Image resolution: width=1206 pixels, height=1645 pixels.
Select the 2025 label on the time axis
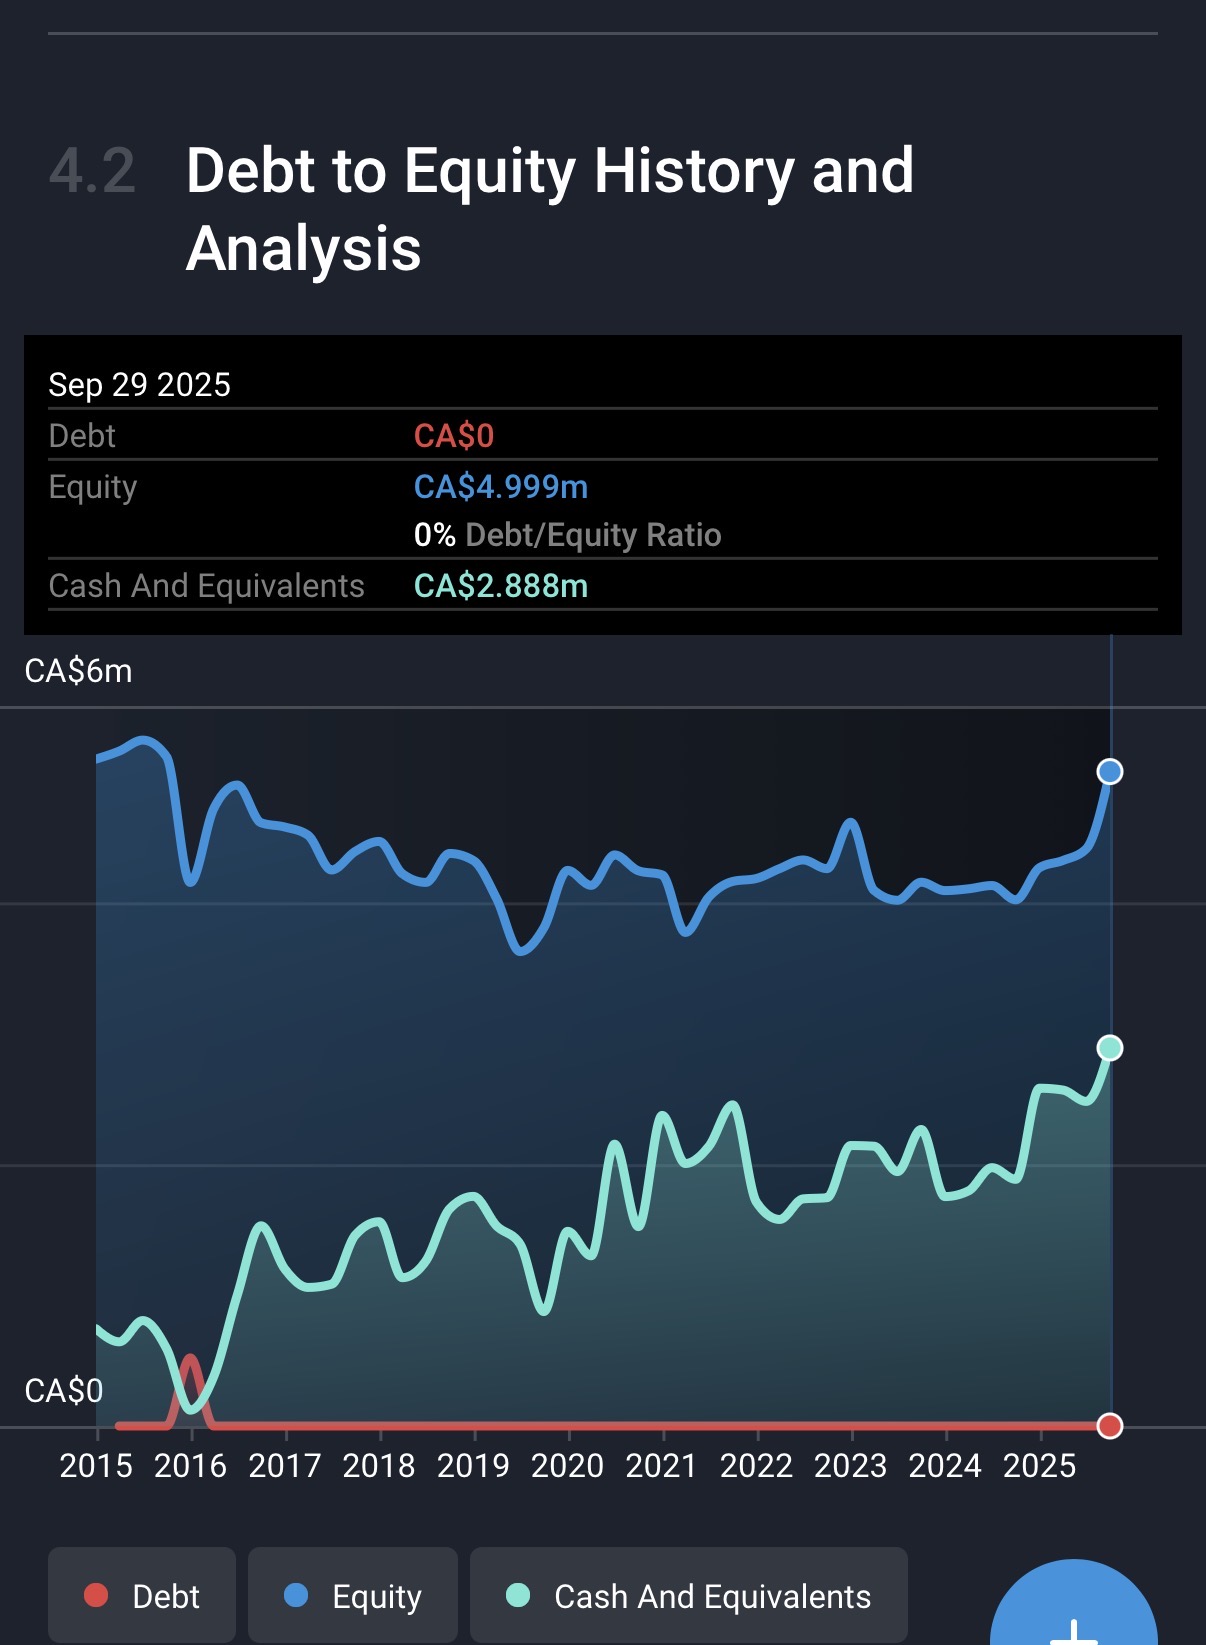point(1039,1466)
